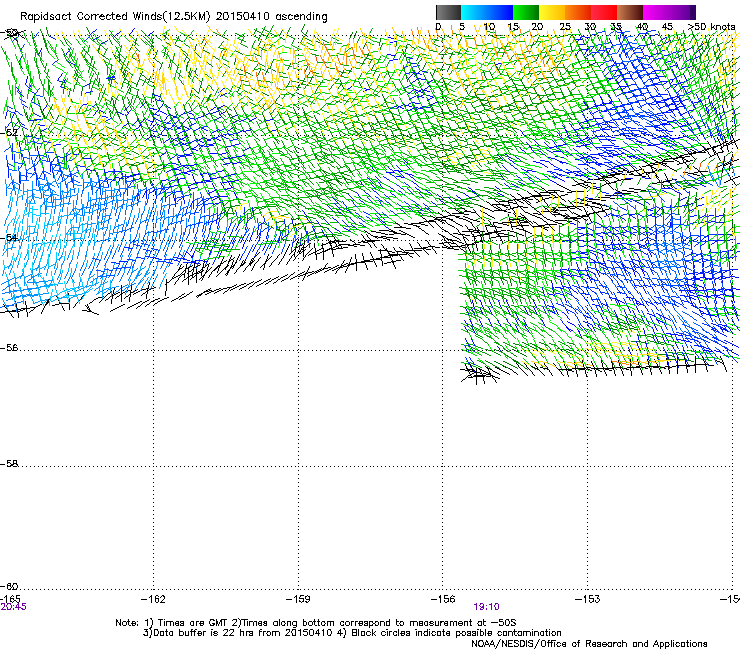Click the 'Times are GMT' note line

[x=316, y=623]
